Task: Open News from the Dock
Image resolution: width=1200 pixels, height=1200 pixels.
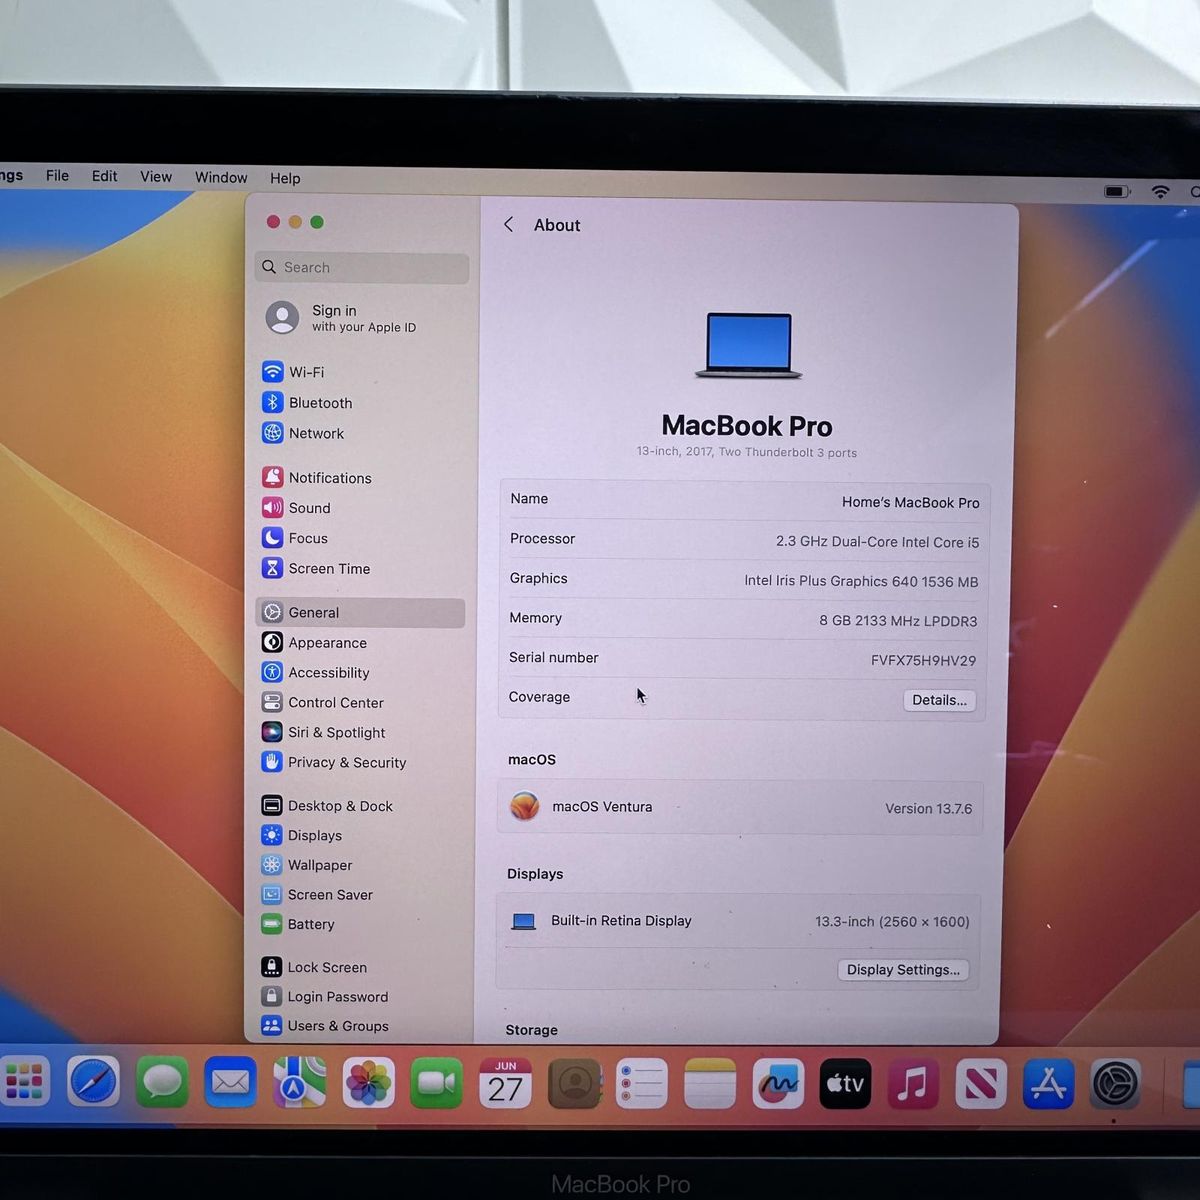Action: tap(980, 1083)
